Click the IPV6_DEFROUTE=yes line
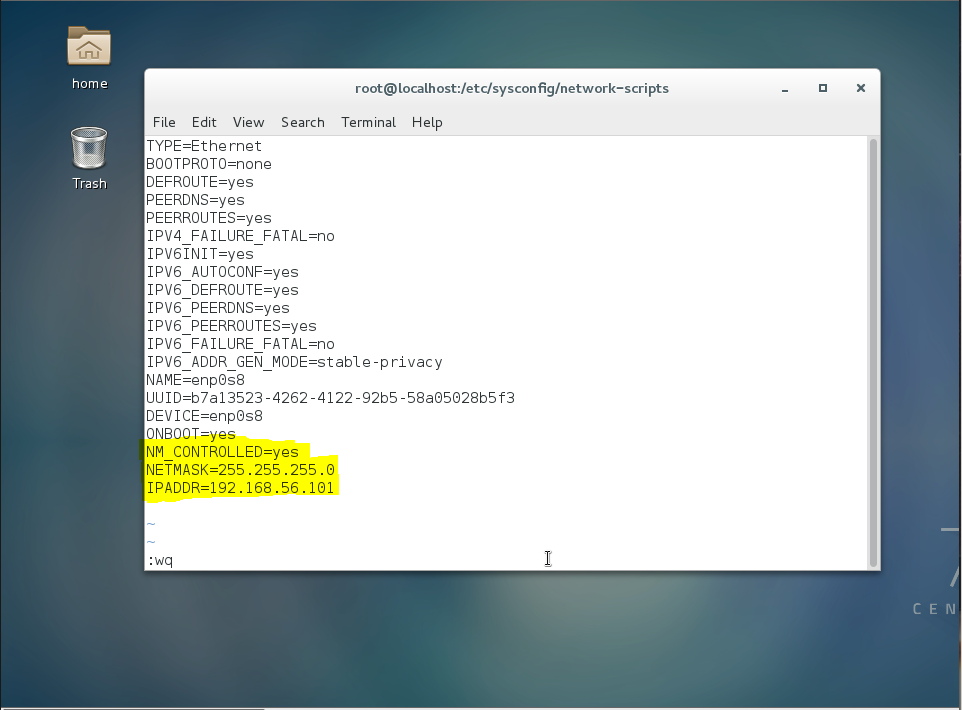 coord(222,290)
